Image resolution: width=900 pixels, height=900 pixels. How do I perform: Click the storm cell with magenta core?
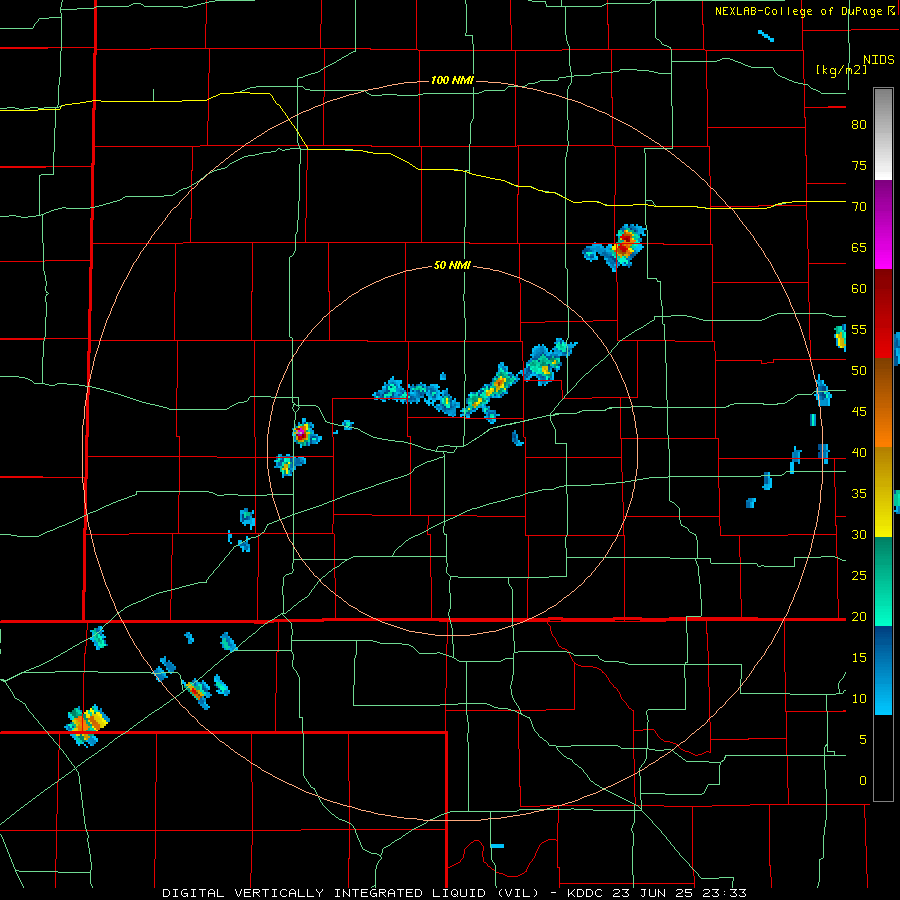[302, 433]
